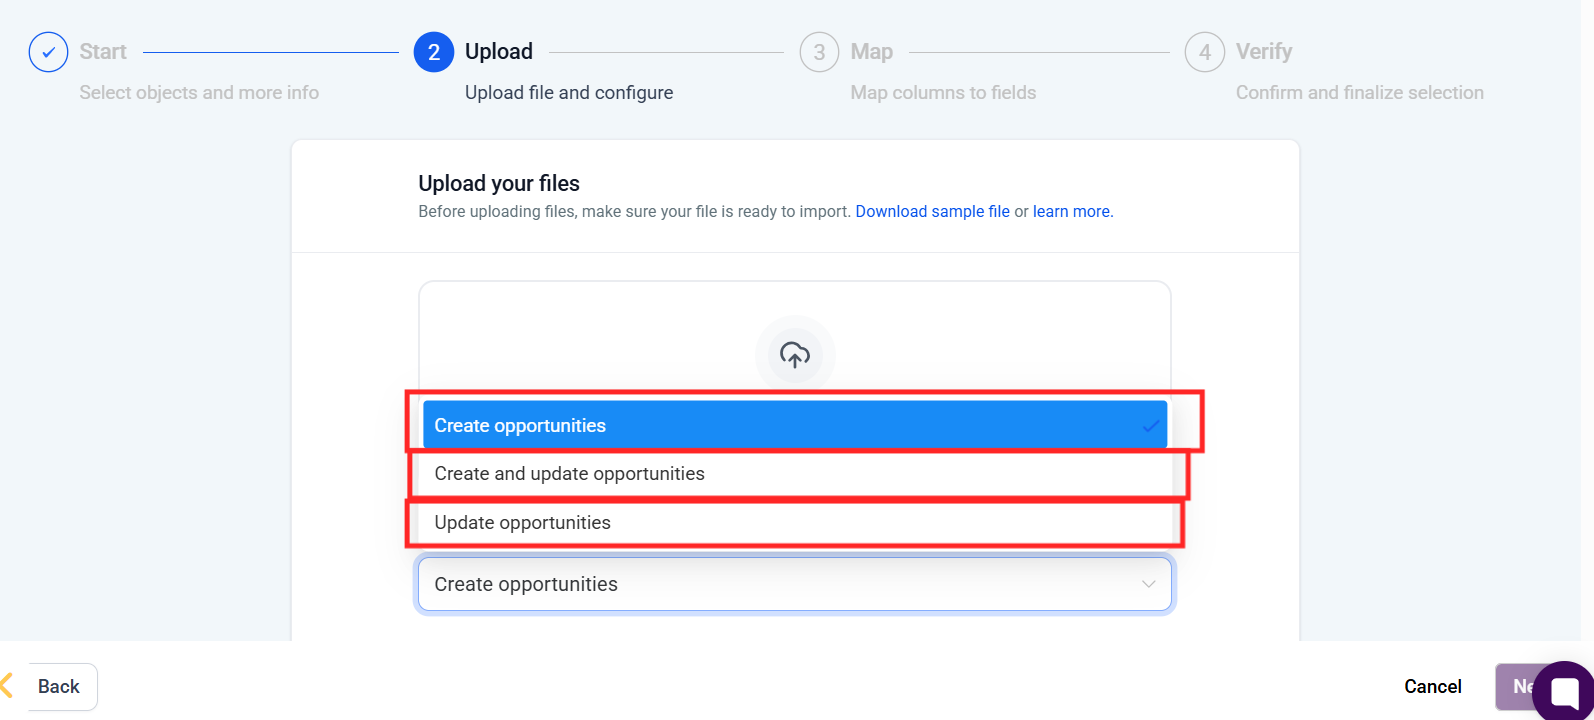This screenshot has width=1594, height=720.
Task: Follow the learn more link
Action: click(1071, 212)
